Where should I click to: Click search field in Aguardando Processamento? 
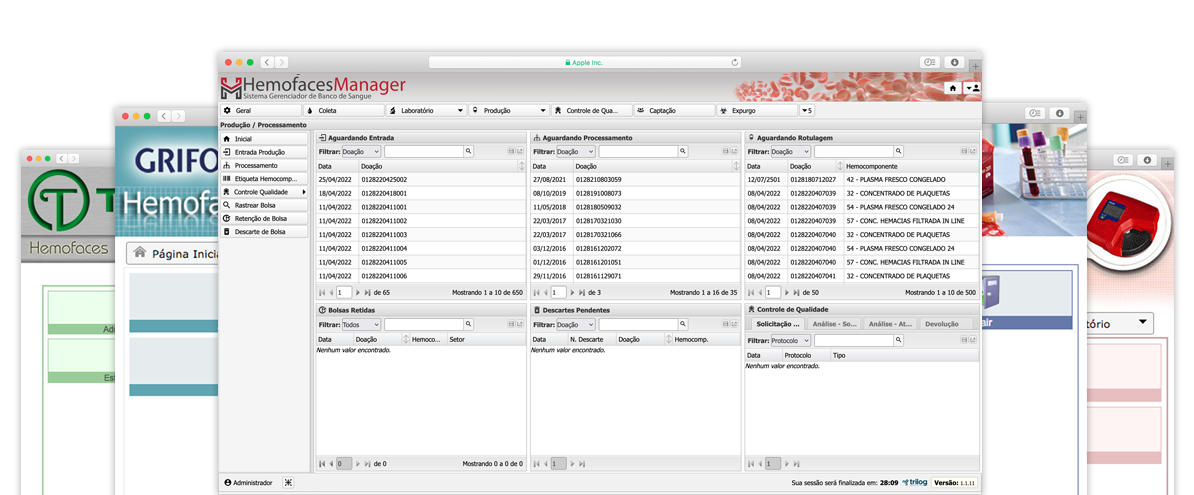pyautogui.click(x=638, y=152)
